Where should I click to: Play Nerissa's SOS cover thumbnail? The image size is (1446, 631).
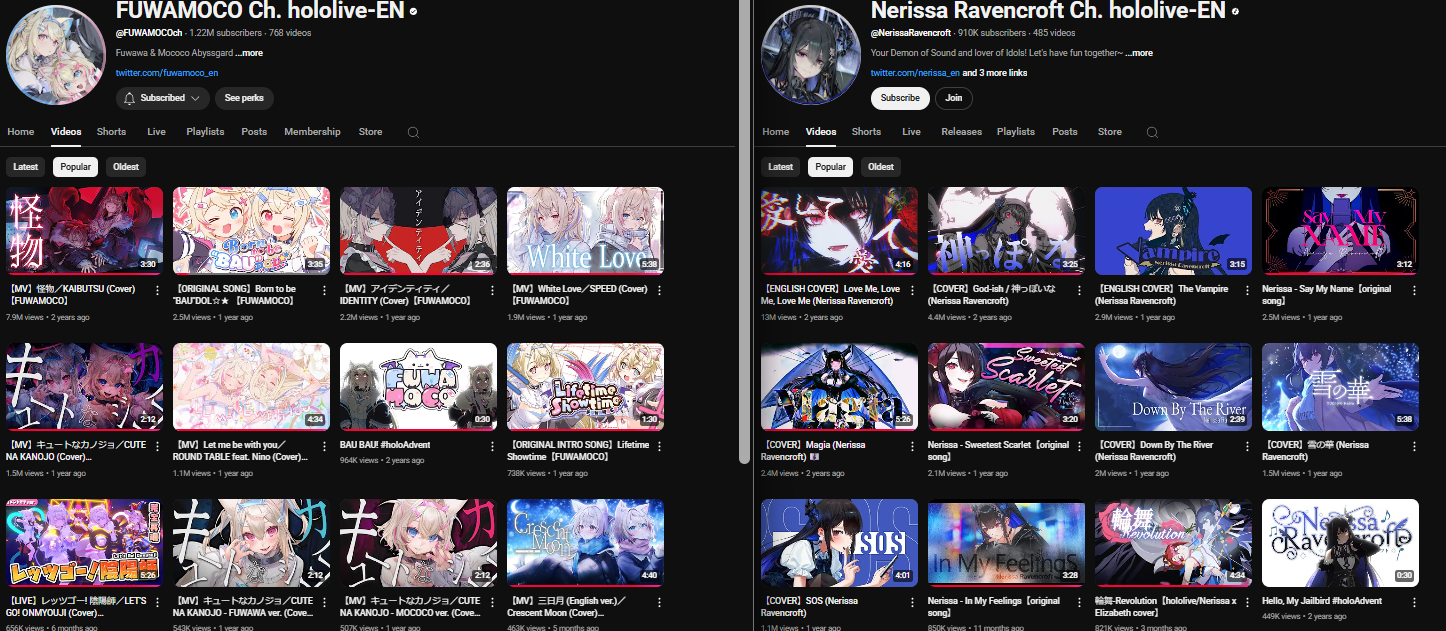coord(839,543)
